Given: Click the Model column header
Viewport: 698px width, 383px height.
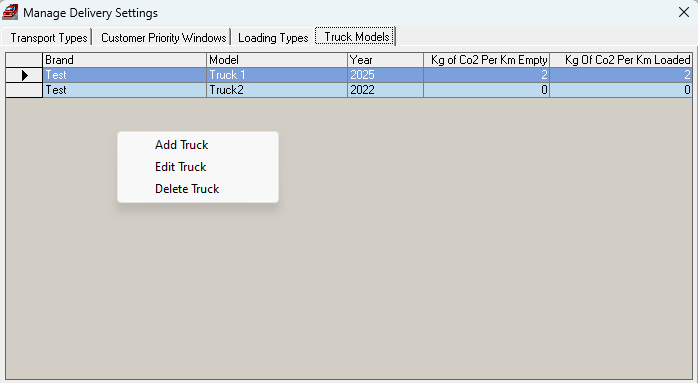Looking at the screenshot, I should pos(277,60).
